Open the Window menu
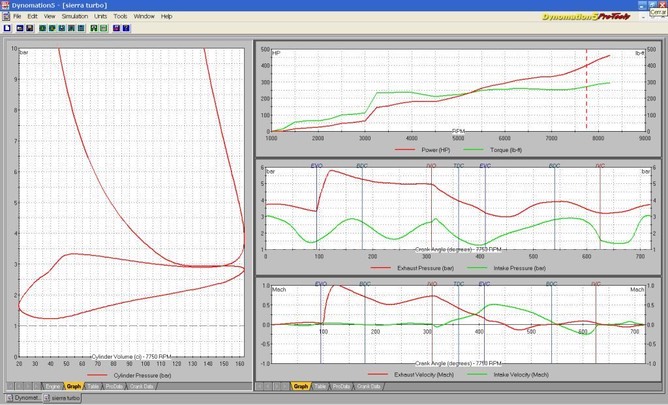668x405 pixels. (x=144, y=16)
